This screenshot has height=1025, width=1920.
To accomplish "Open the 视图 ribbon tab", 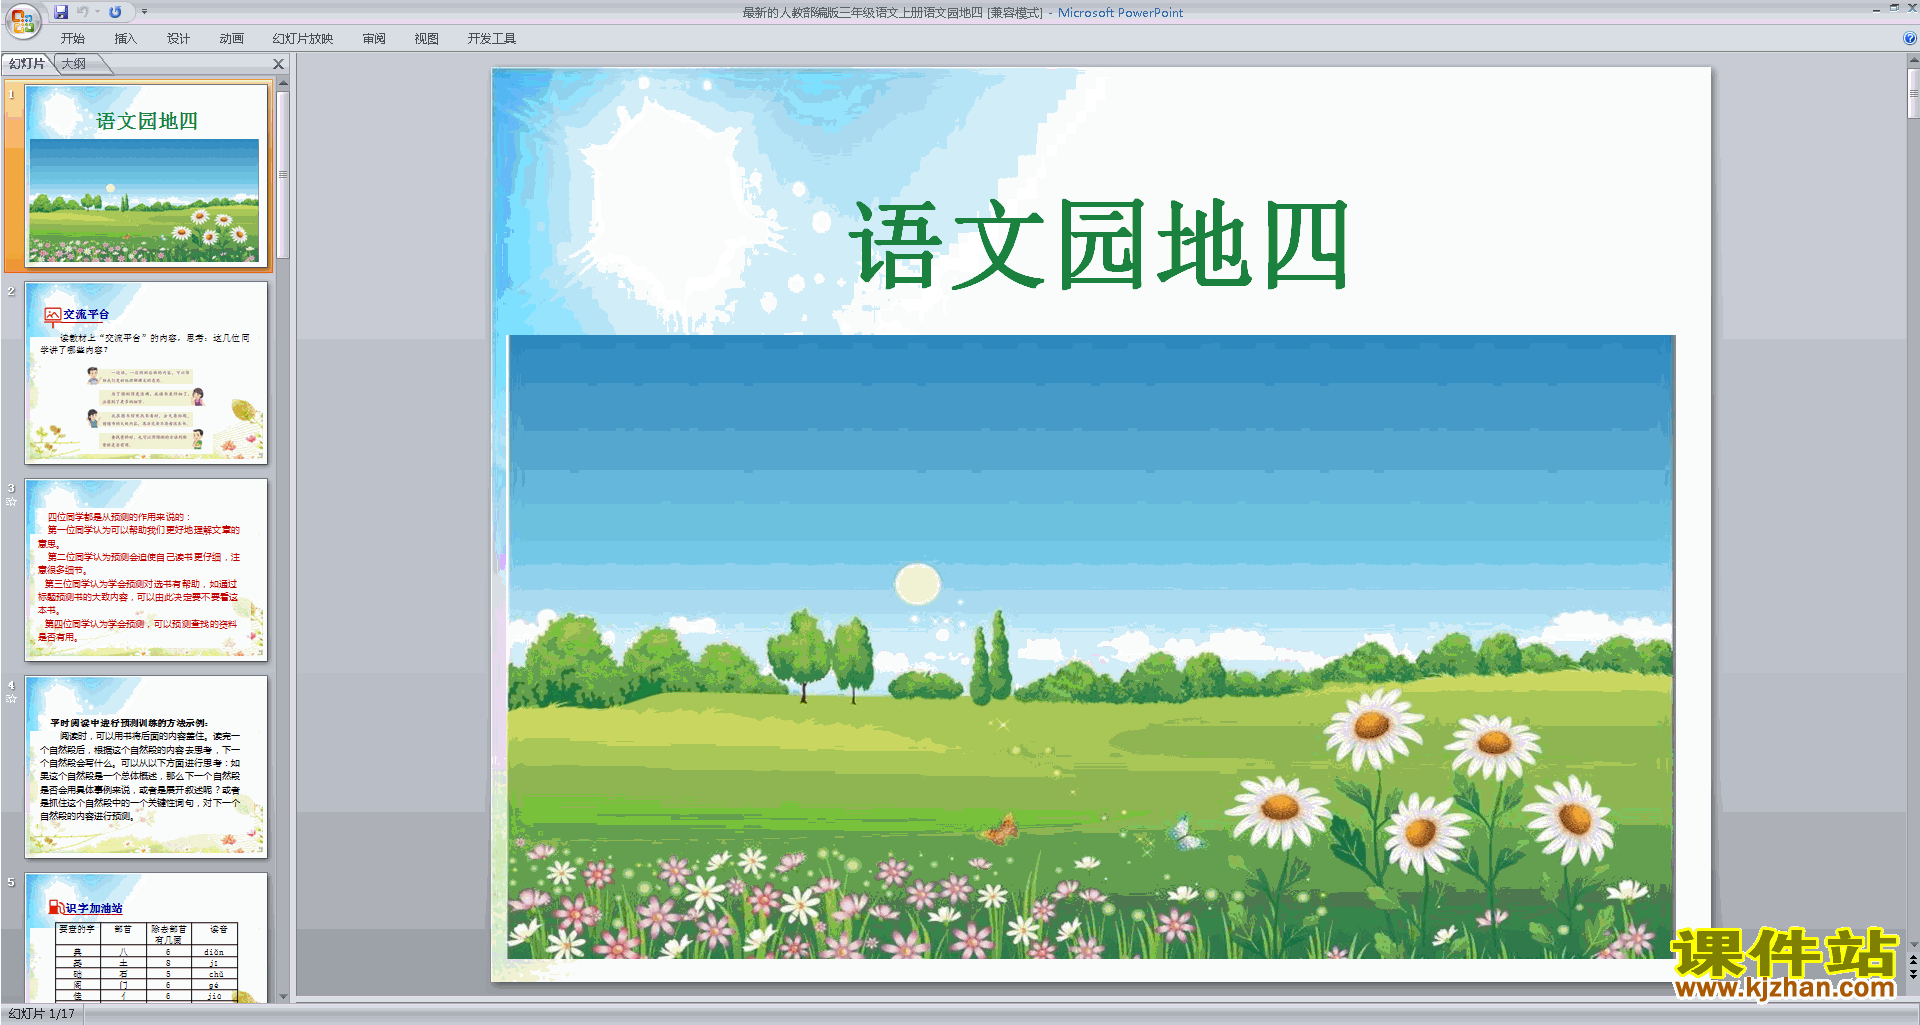I will (x=427, y=39).
